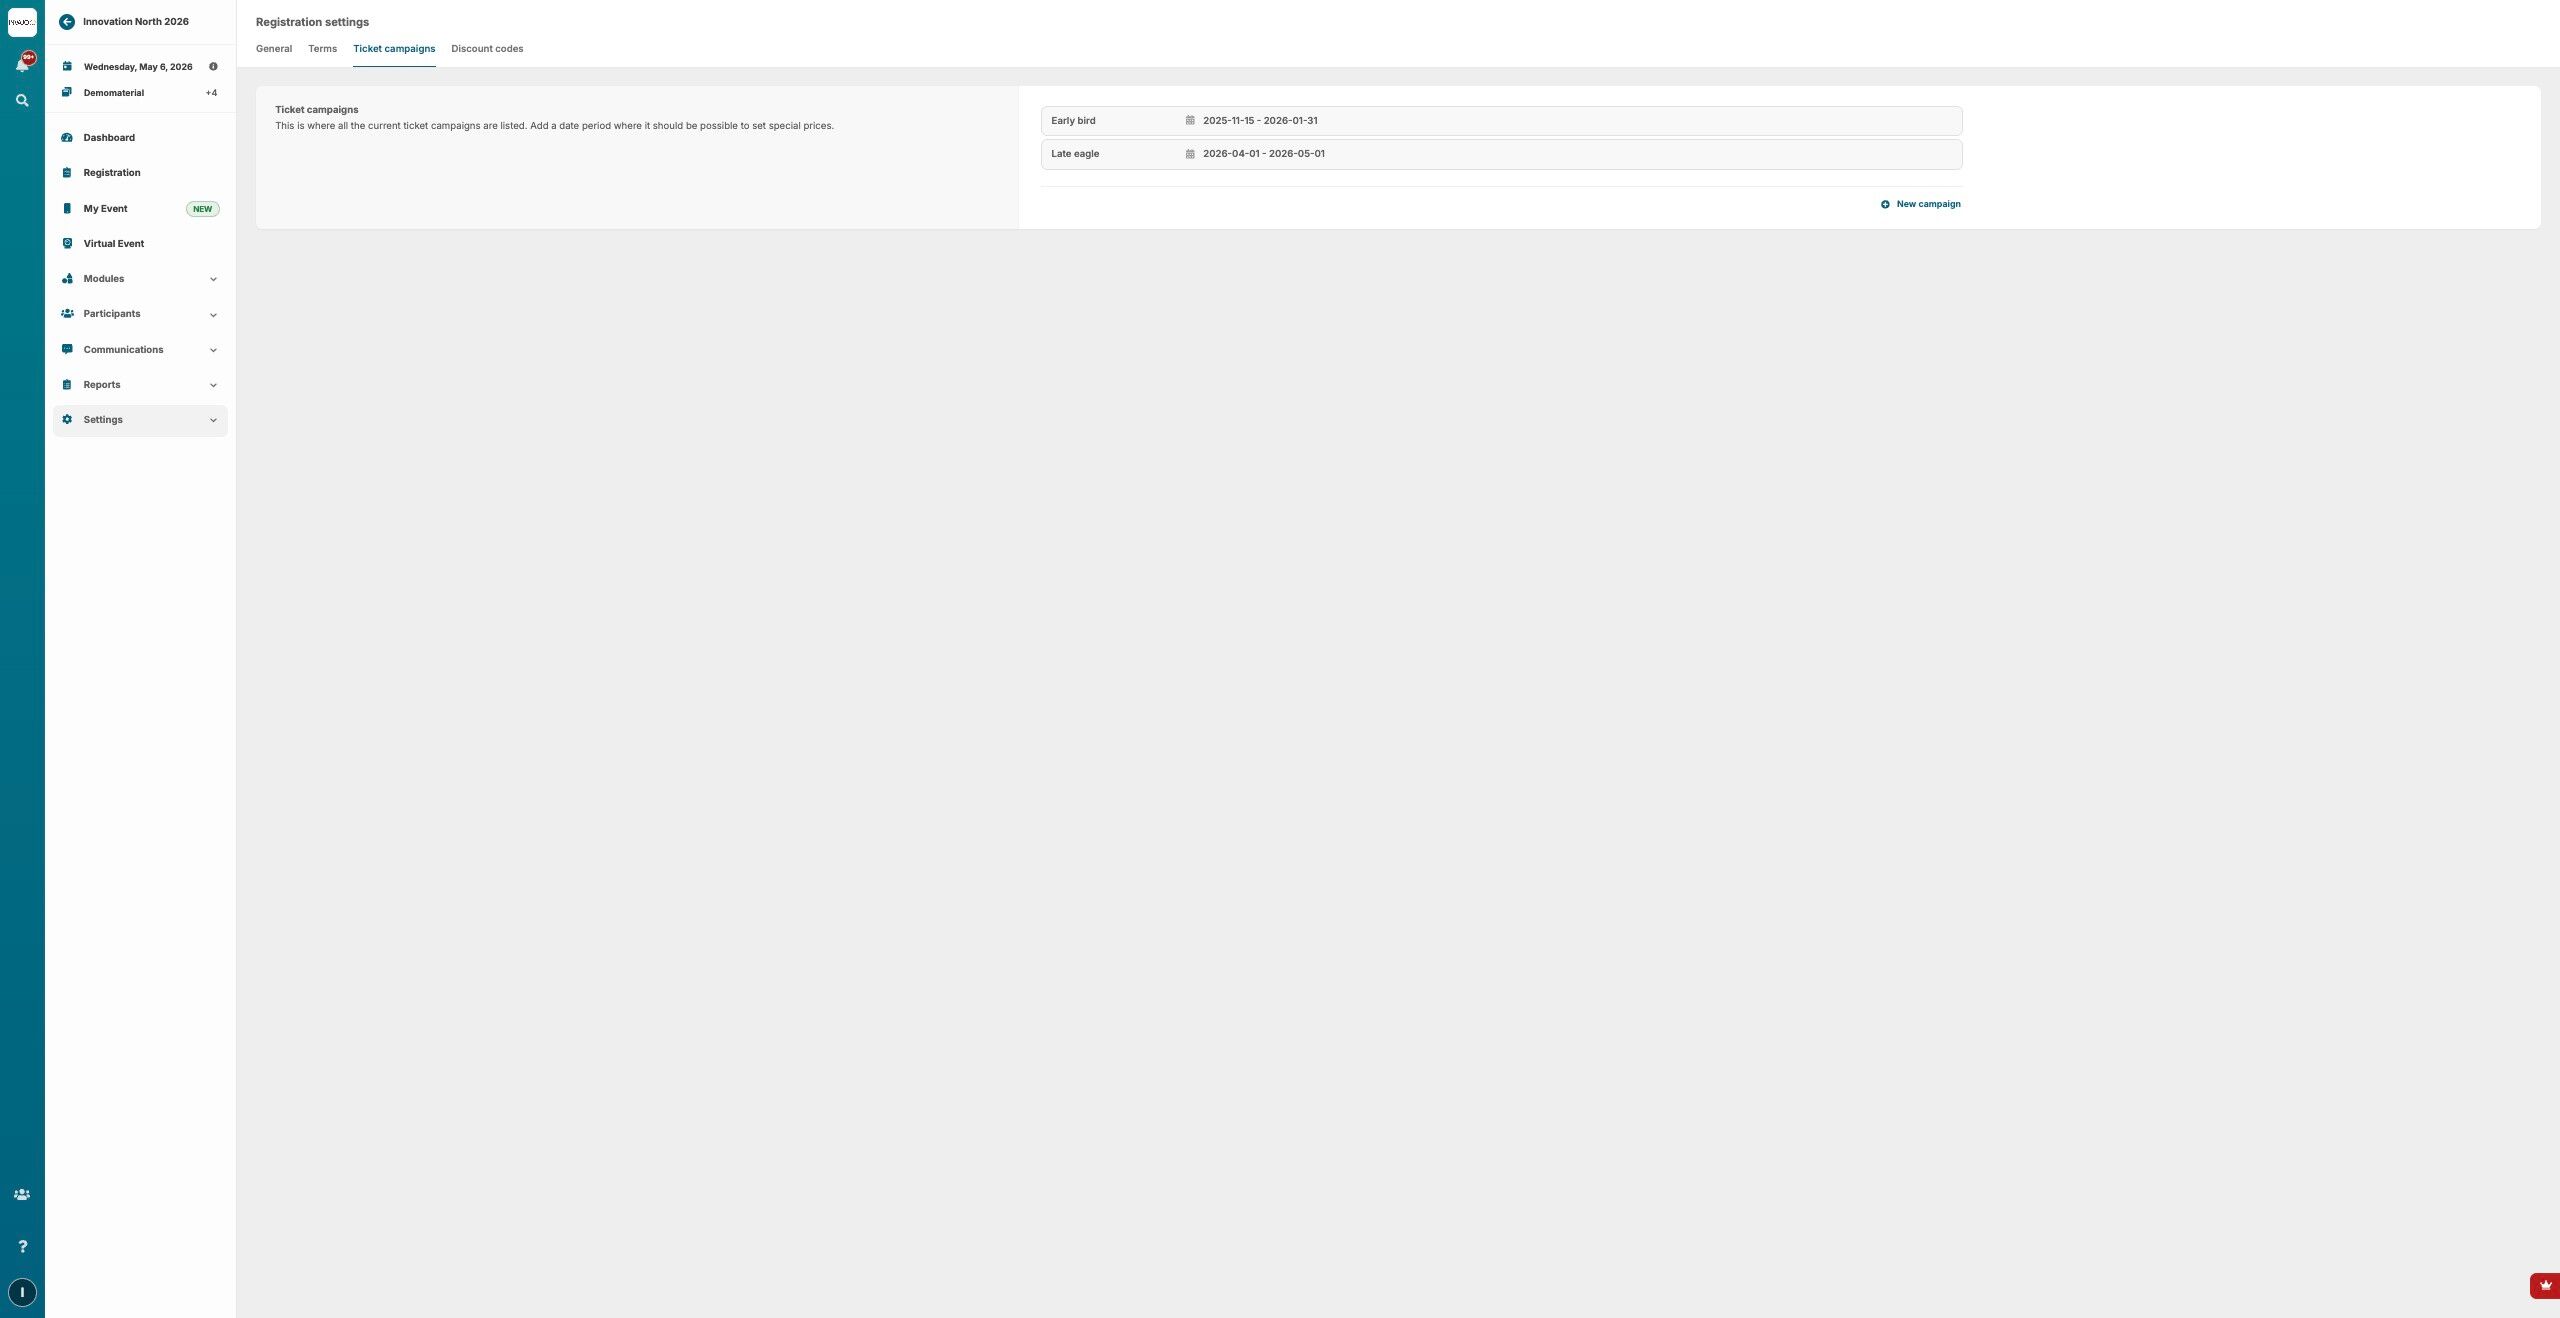Click the calendar icon in Early bird row
Image resolution: width=2560 pixels, height=1318 pixels.
coord(1190,121)
